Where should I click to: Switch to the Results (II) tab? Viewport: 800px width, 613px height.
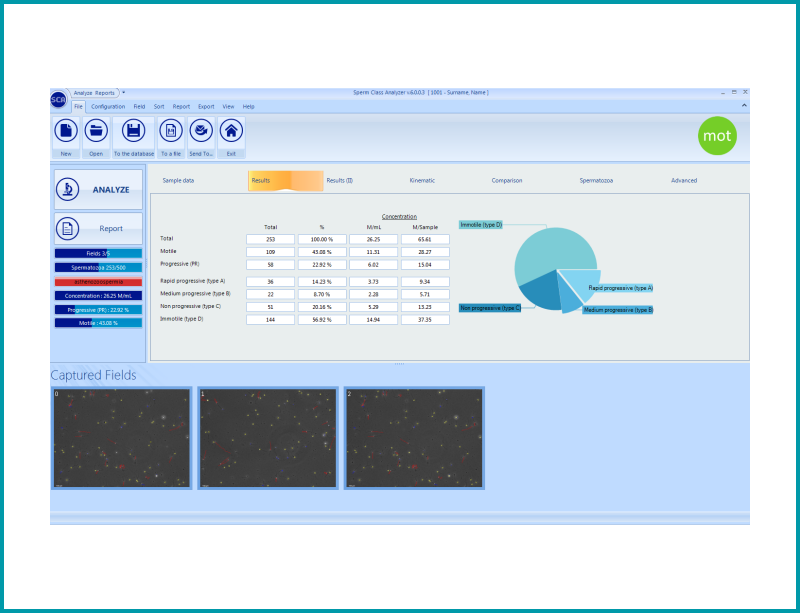[340, 181]
